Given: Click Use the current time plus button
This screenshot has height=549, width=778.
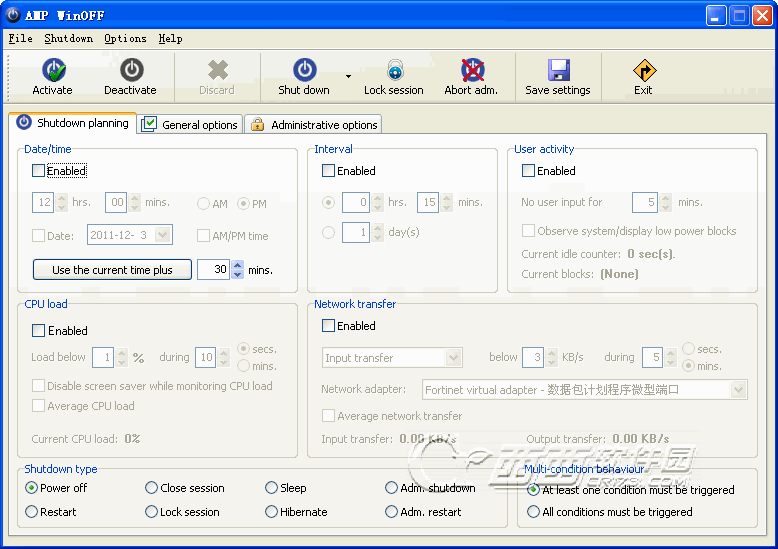Looking at the screenshot, I should 112,270.
